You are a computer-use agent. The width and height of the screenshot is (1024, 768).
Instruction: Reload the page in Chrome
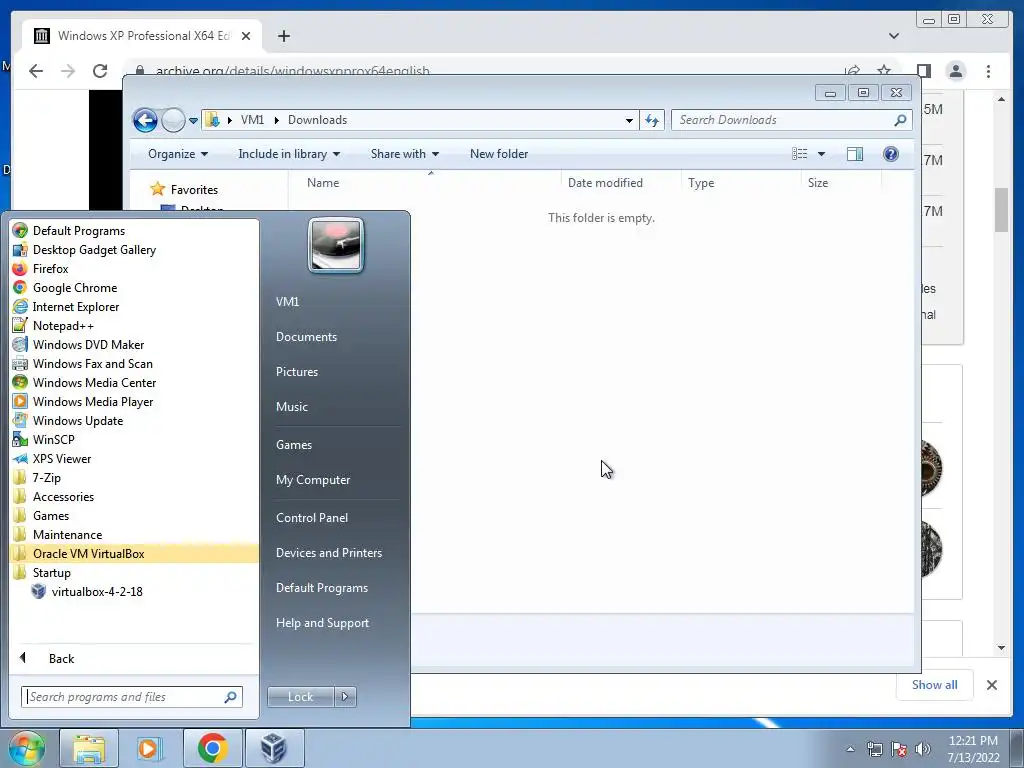click(100, 71)
